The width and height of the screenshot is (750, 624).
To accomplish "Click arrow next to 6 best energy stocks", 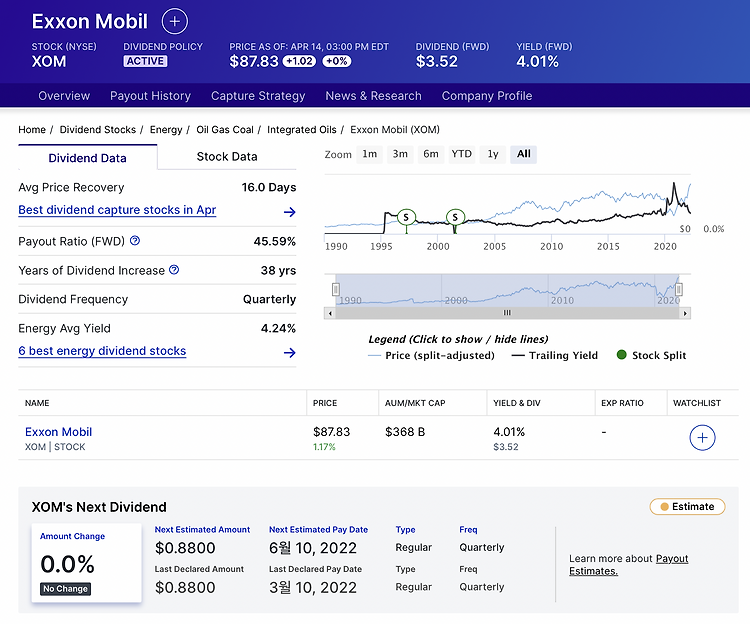I will point(289,353).
